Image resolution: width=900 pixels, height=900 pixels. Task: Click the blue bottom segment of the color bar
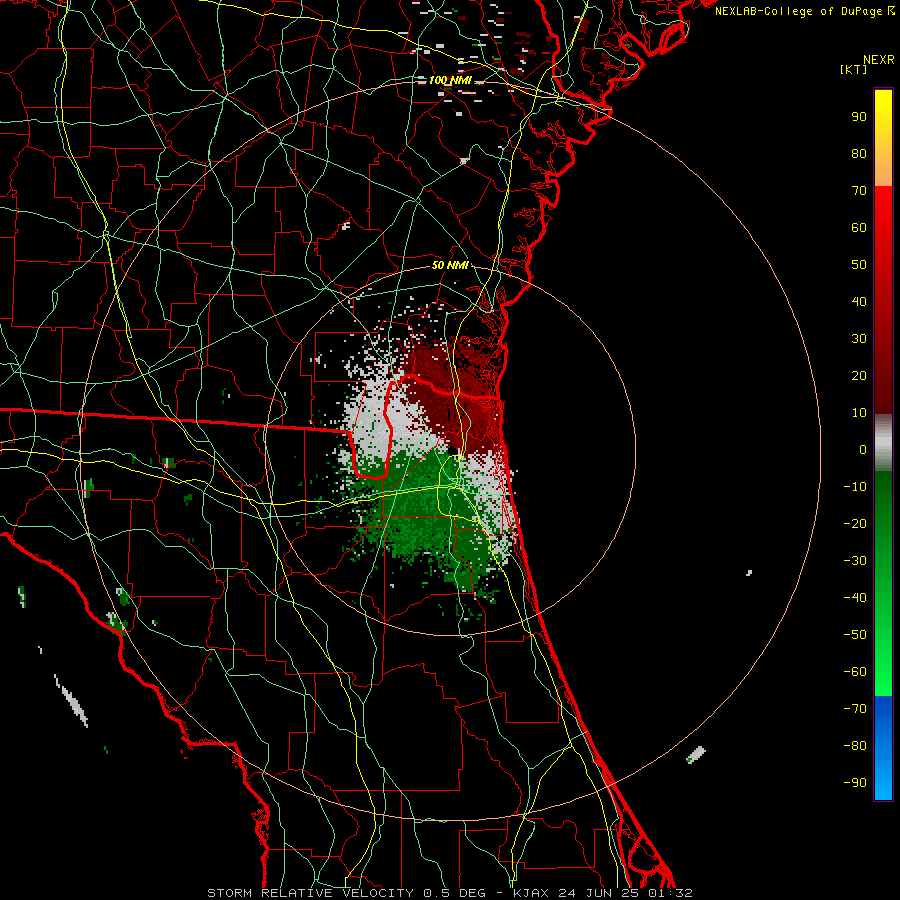tap(883, 747)
